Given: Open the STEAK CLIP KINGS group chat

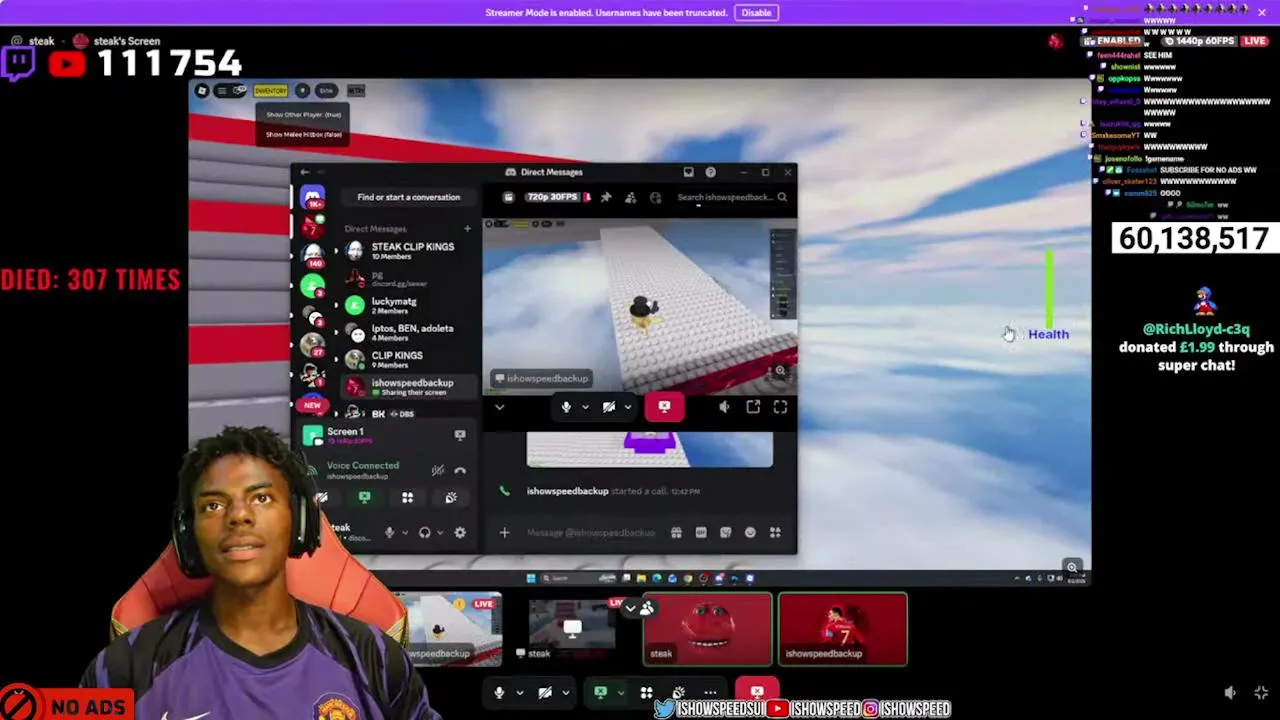Looking at the screenshot, I should [x=410, y=250].
